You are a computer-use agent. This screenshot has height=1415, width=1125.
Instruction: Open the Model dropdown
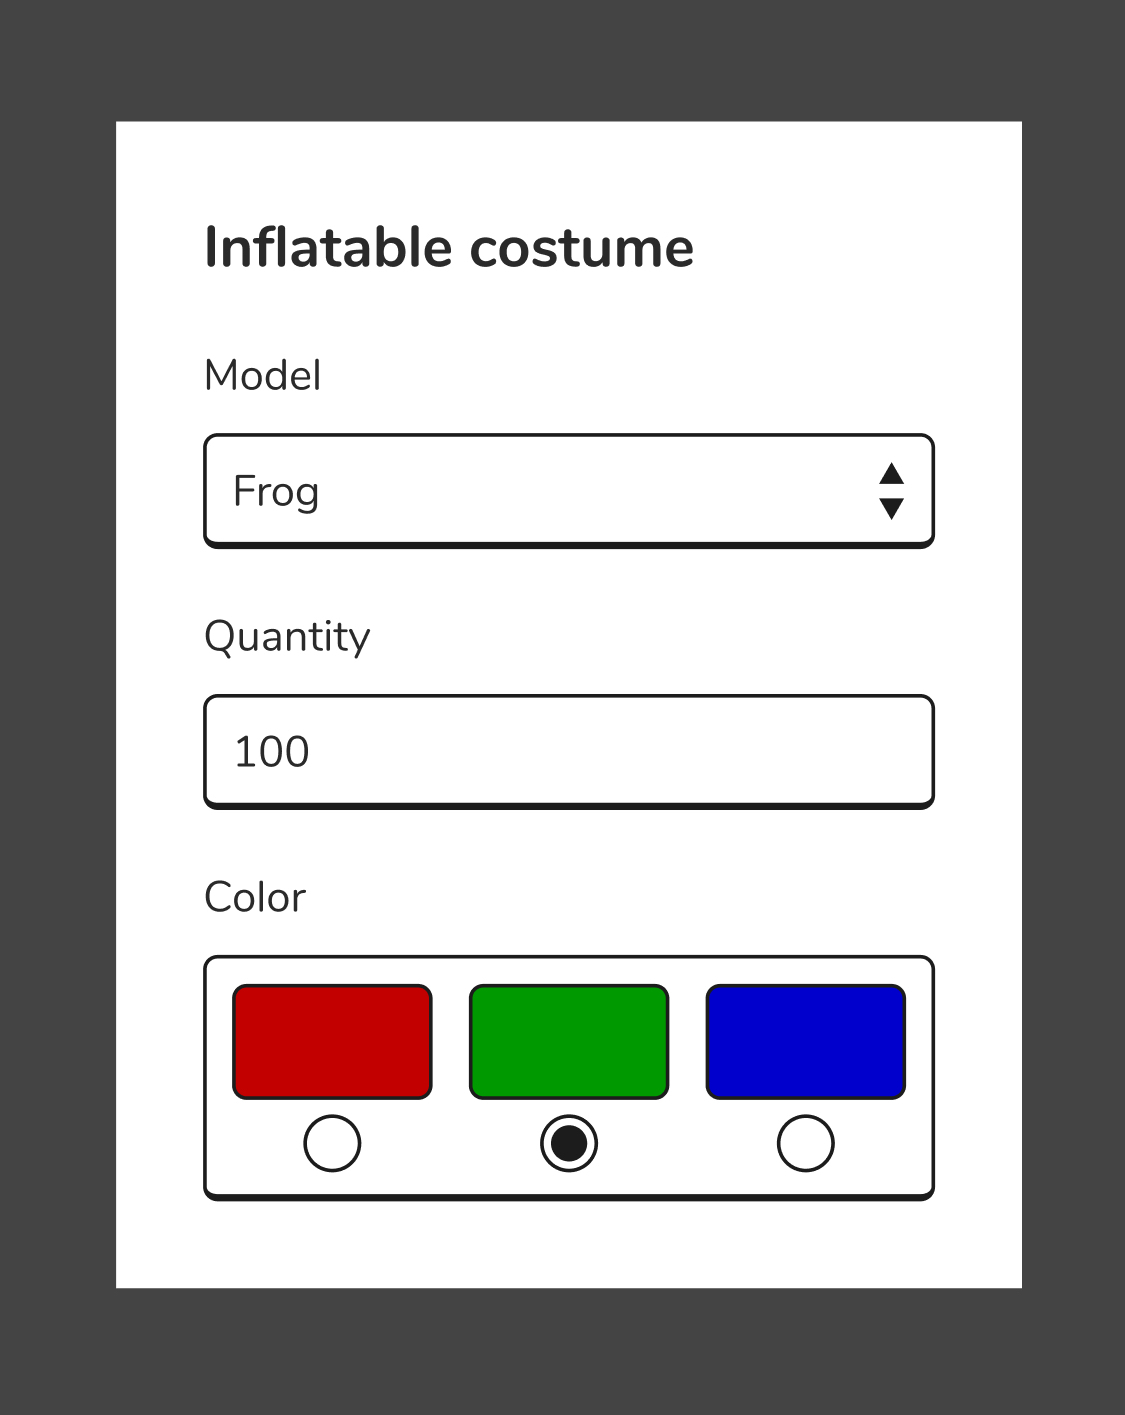tap(568, 490)
